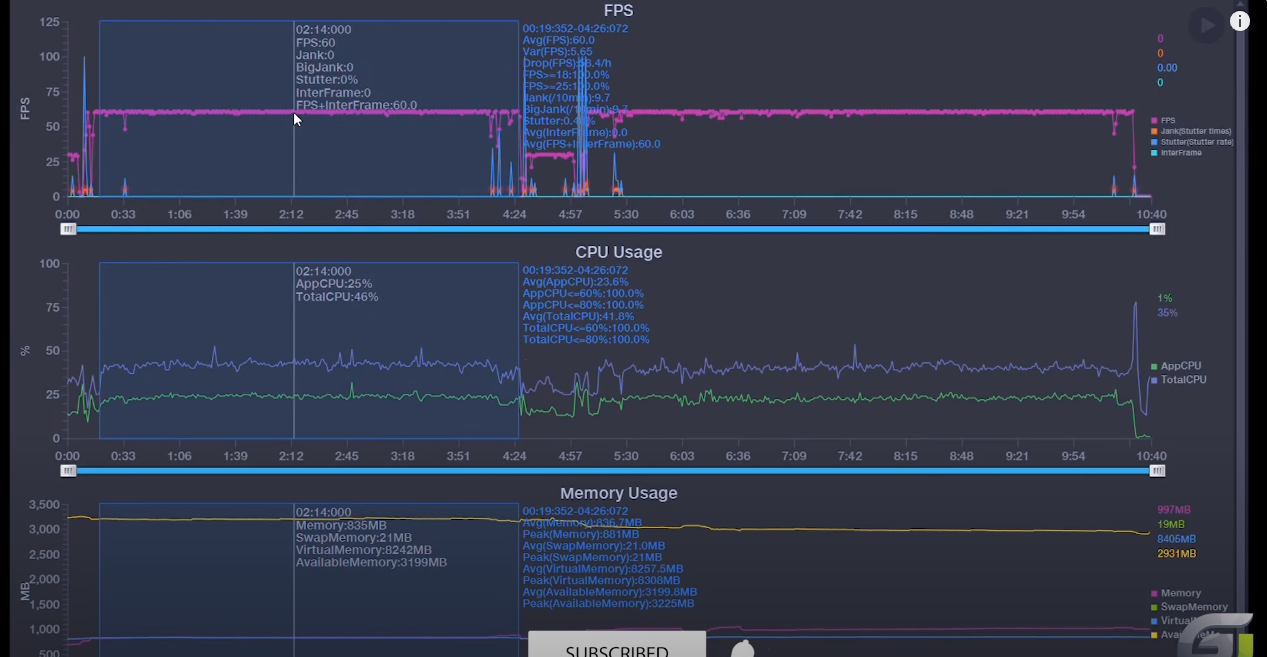1267x657 pixels.
Task: Click the 02:14 cursor line in CPU chart
Action: click(294, 350)
